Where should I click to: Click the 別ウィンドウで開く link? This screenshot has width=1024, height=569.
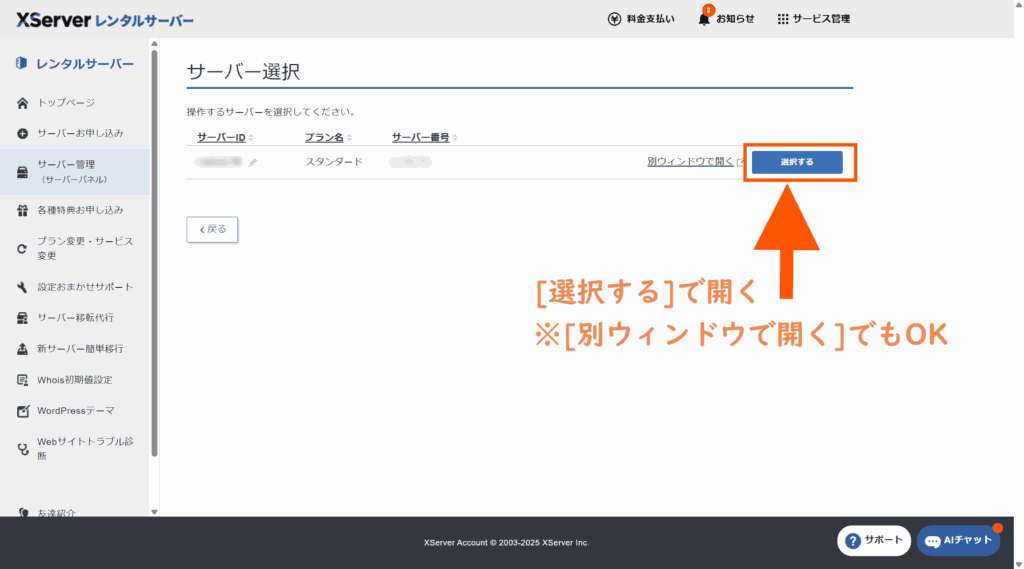pyautogui.click(x=690, y=161)
